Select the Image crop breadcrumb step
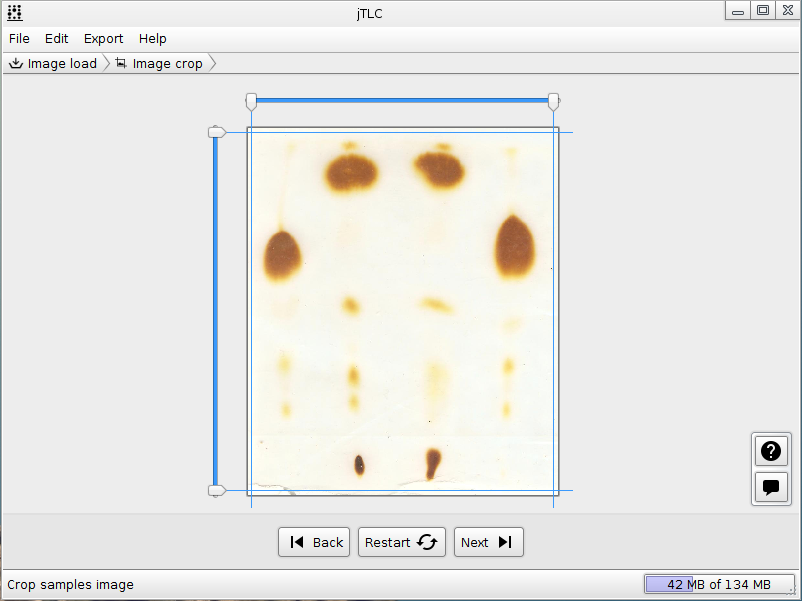Image resolution: width=802 pixels, height=601 pixels. (x=159, y=63)
